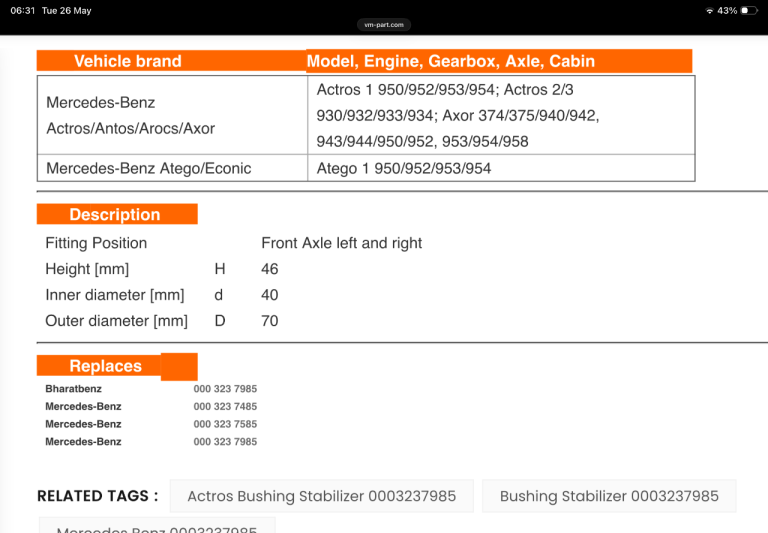The height and width of the screenshot is (533, 768).
Task: Select the 'Atego 1 950/952/953/954' cell
Action: (501, 168)
